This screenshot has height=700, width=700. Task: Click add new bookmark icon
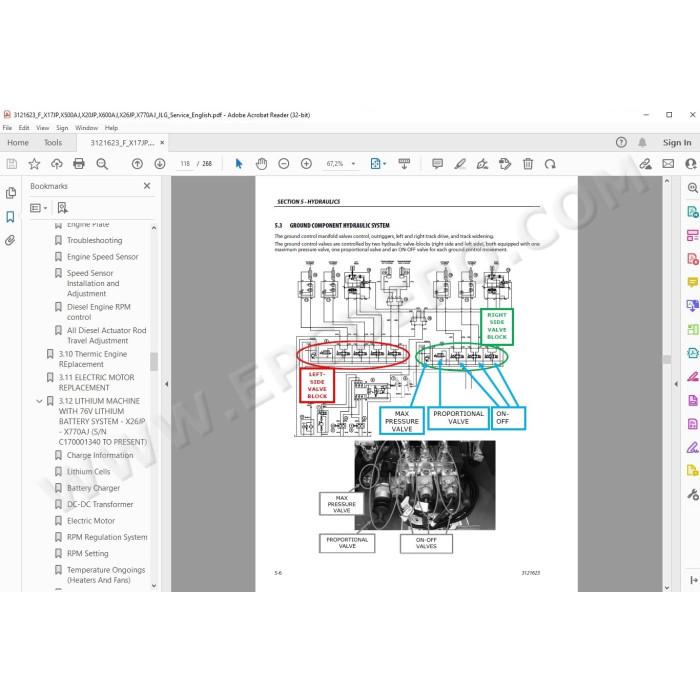pos(62,208)
